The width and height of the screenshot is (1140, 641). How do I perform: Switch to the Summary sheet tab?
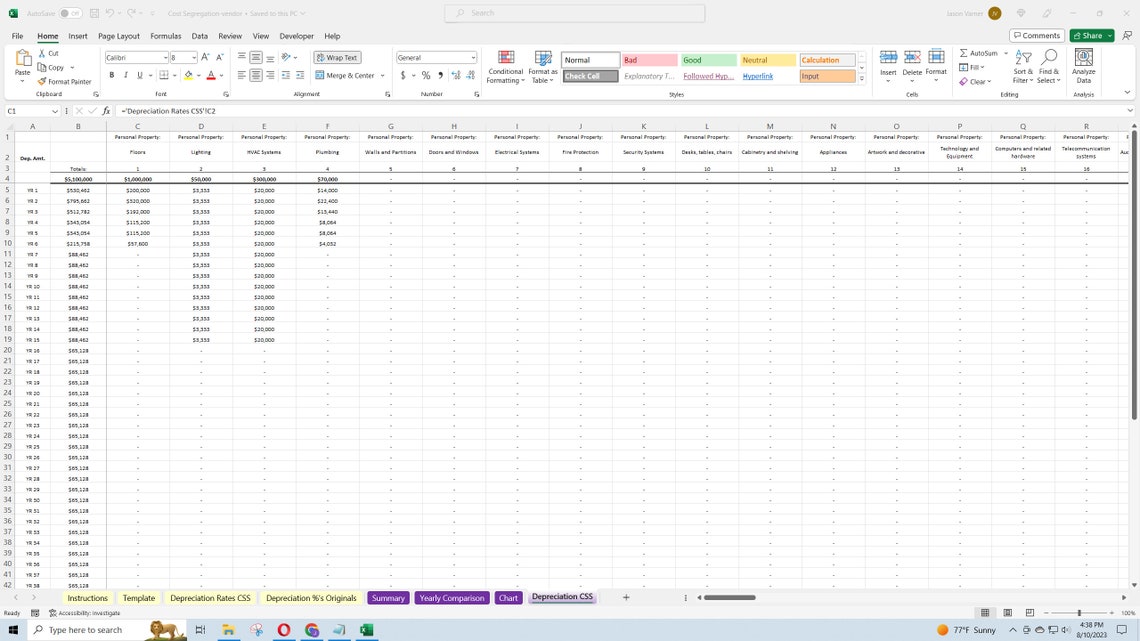pyautogui.click(x=387, y=597)
